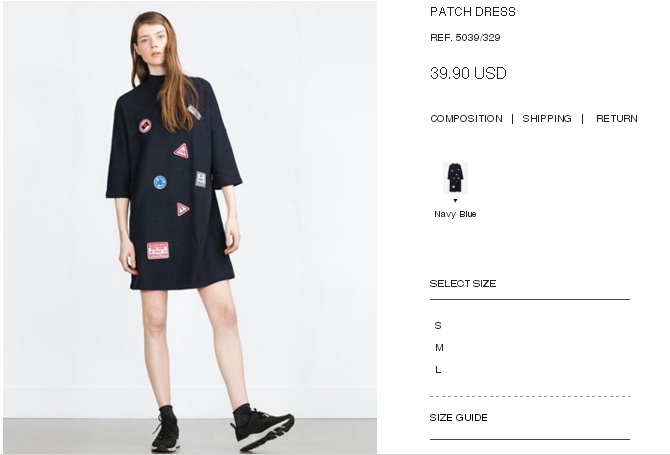Open the SIZE GUIDE

pos(458,417)
